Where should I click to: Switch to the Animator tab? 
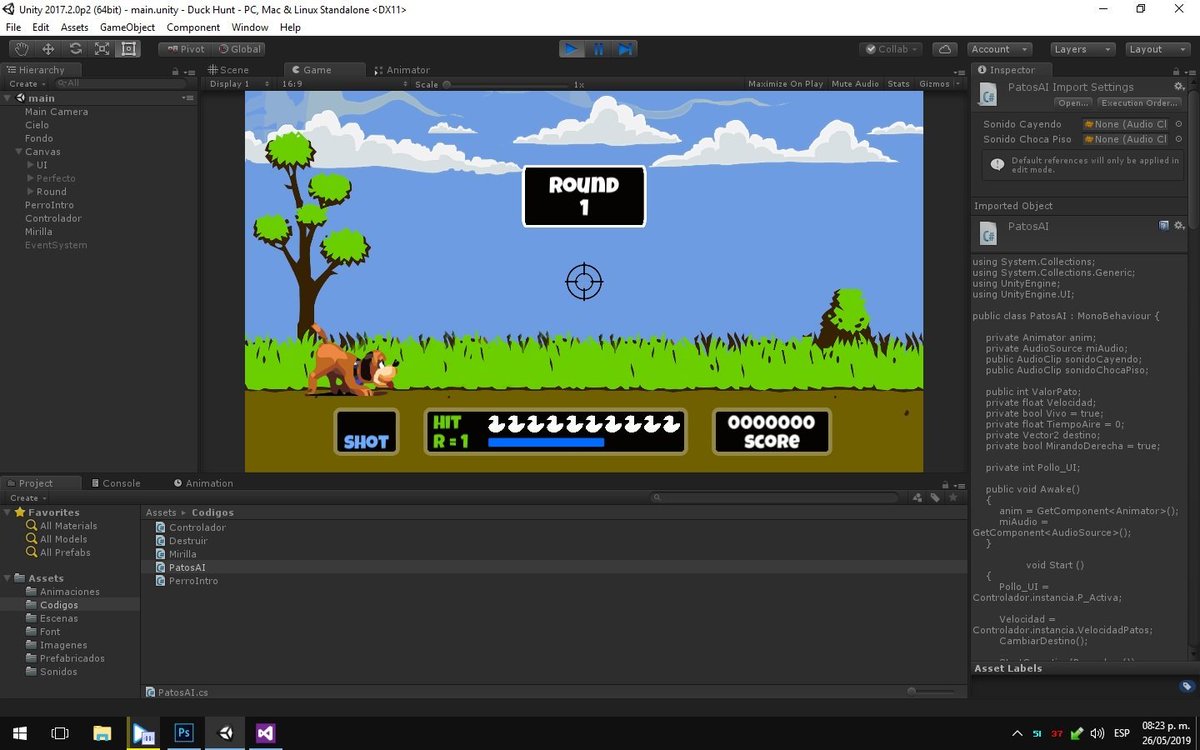[401, 70]
